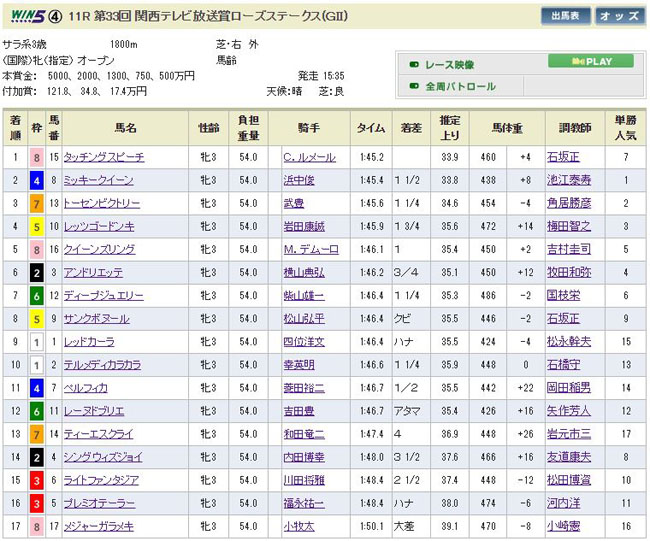Open the オッズ odds tab
Screen dimensions: 650x541
point(619,17)
